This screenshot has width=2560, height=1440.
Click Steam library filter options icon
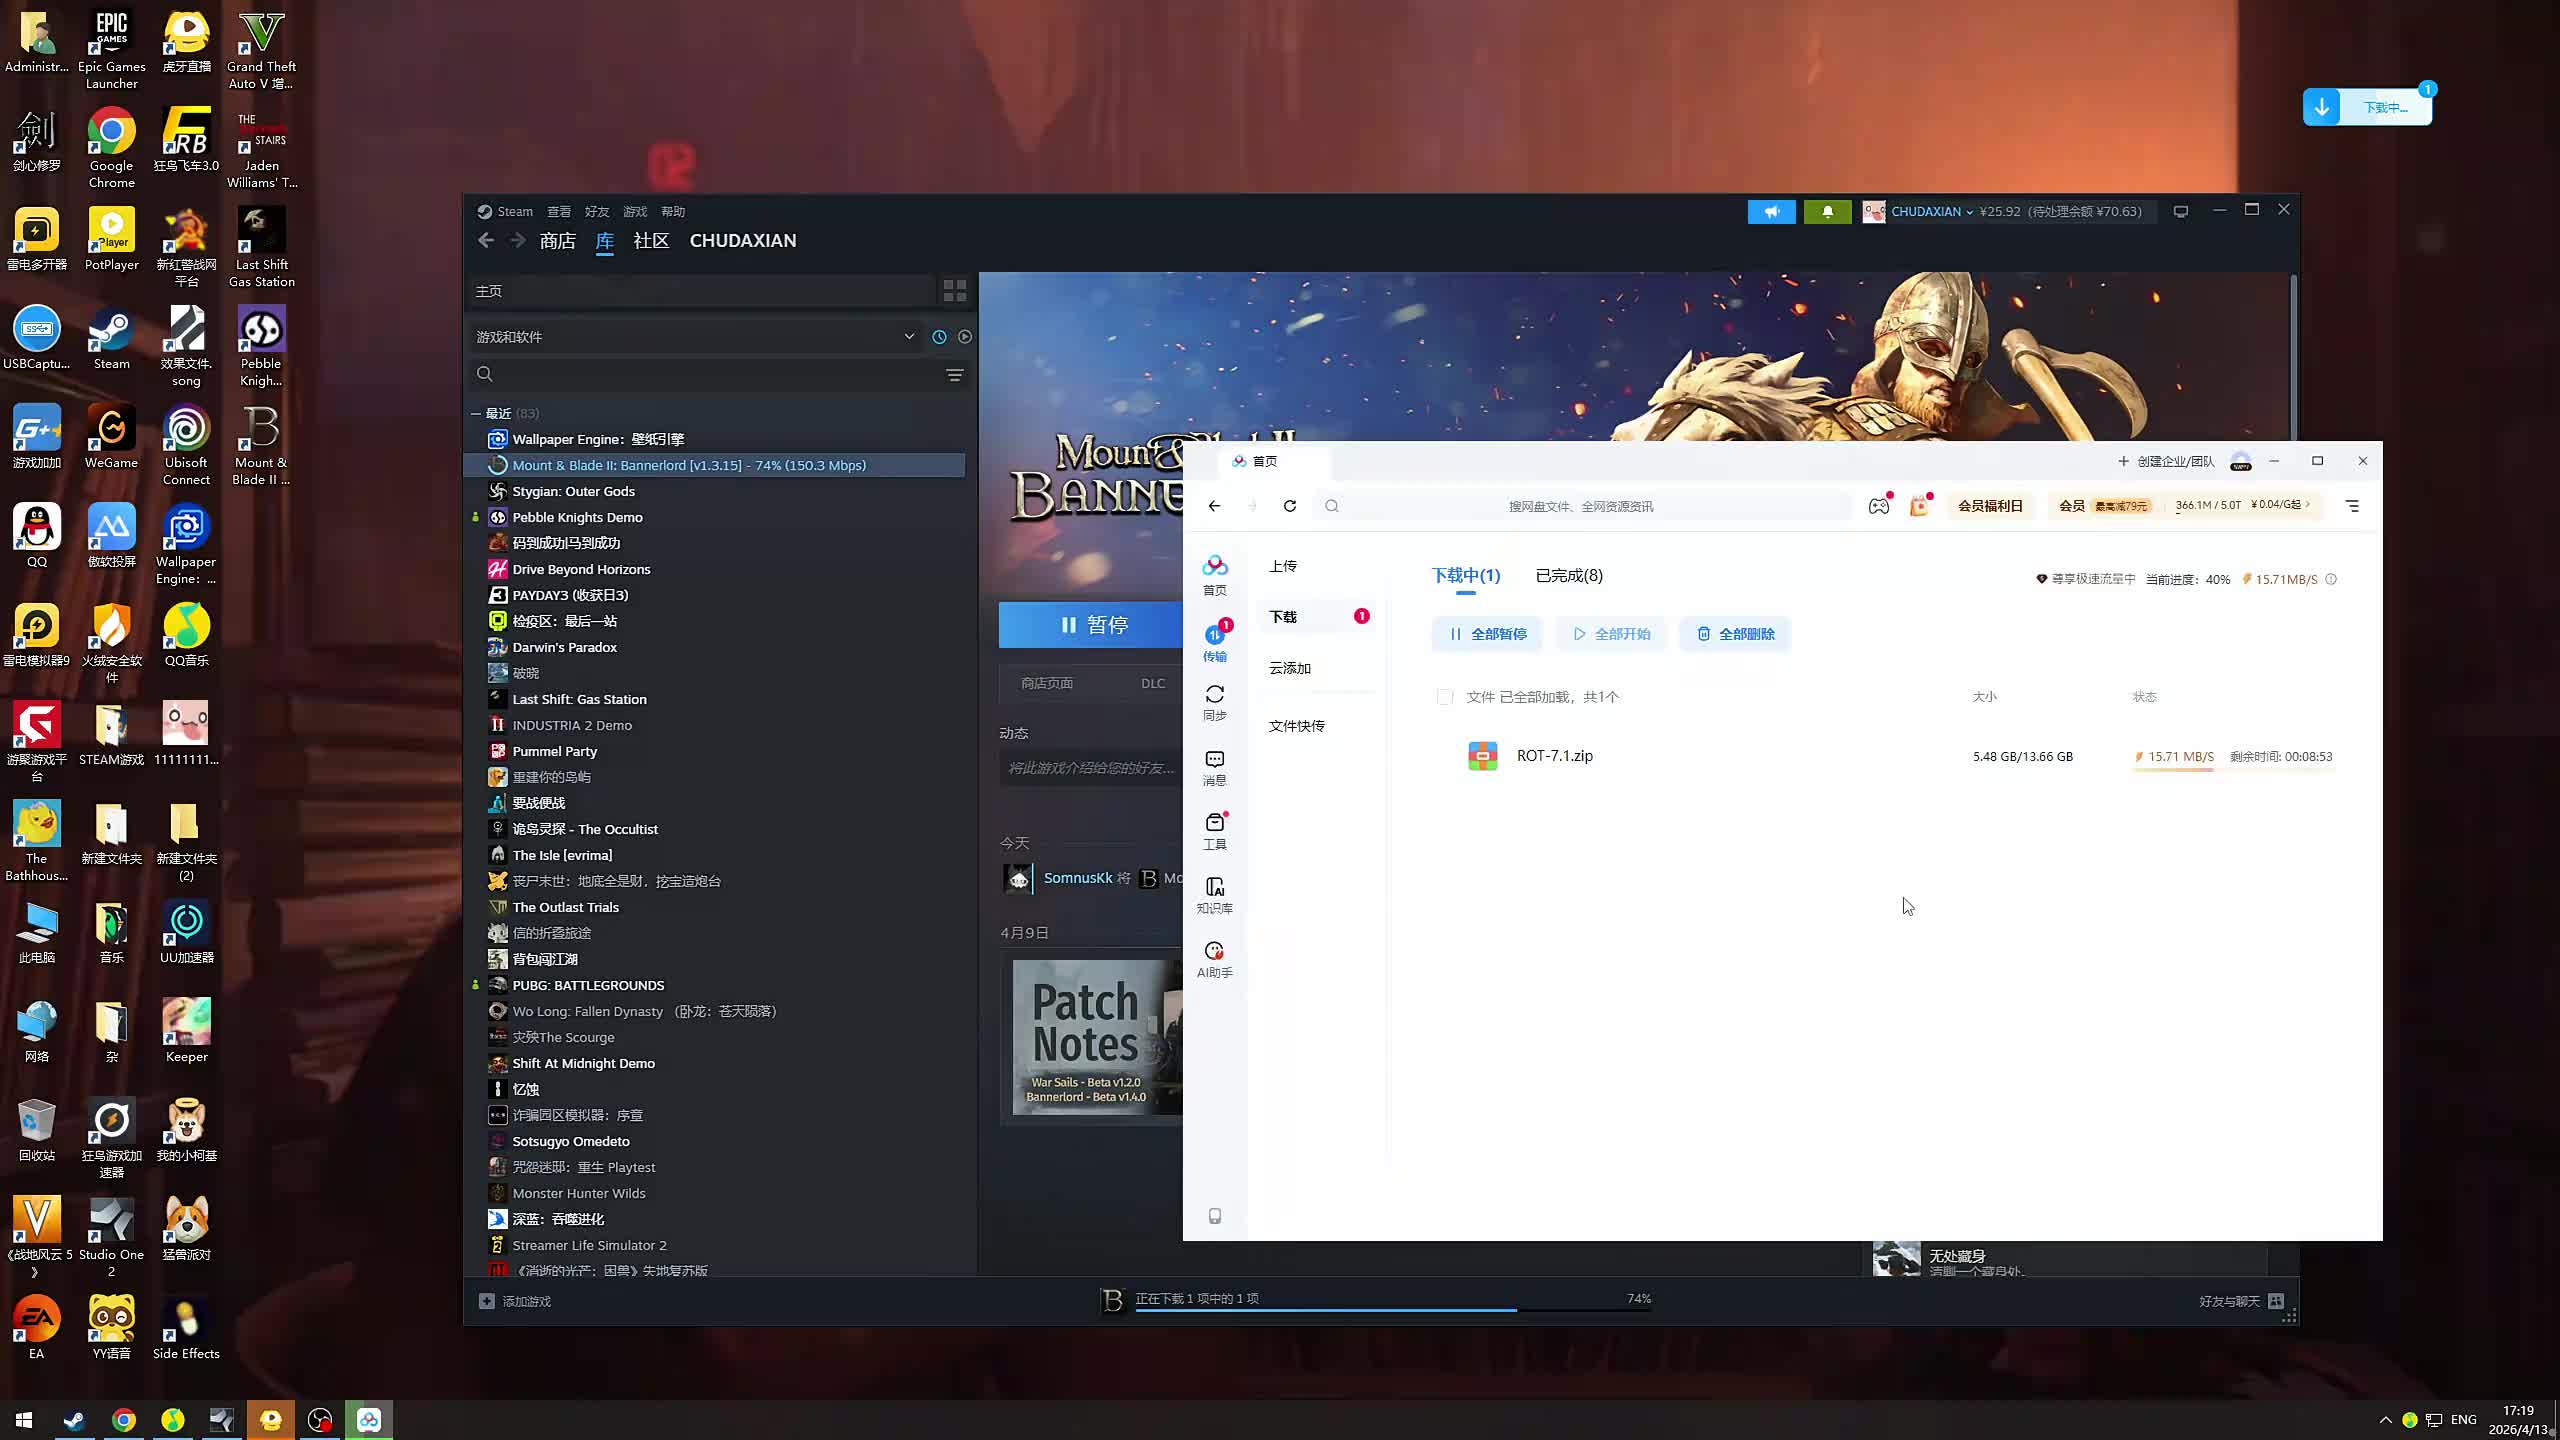(x=954, y=375)
